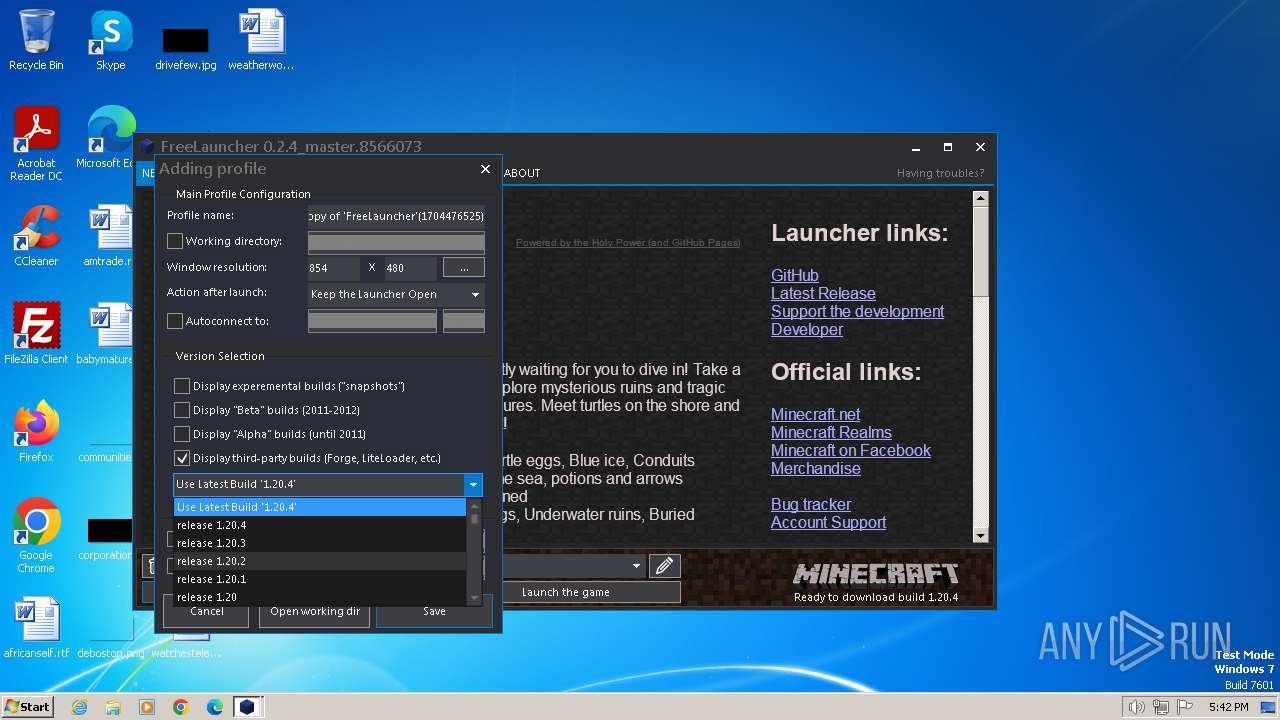Viewport: 1280px width, 720px height.
Task: Open the Action after launch dropdown
Action: point(396,294)
